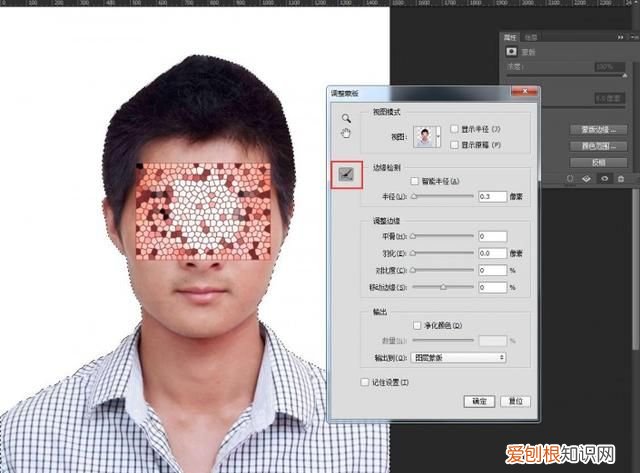This screenshot has height=473, width=640.
Task: Open the Properties panel flyout menu
Action: click(635, 37)
